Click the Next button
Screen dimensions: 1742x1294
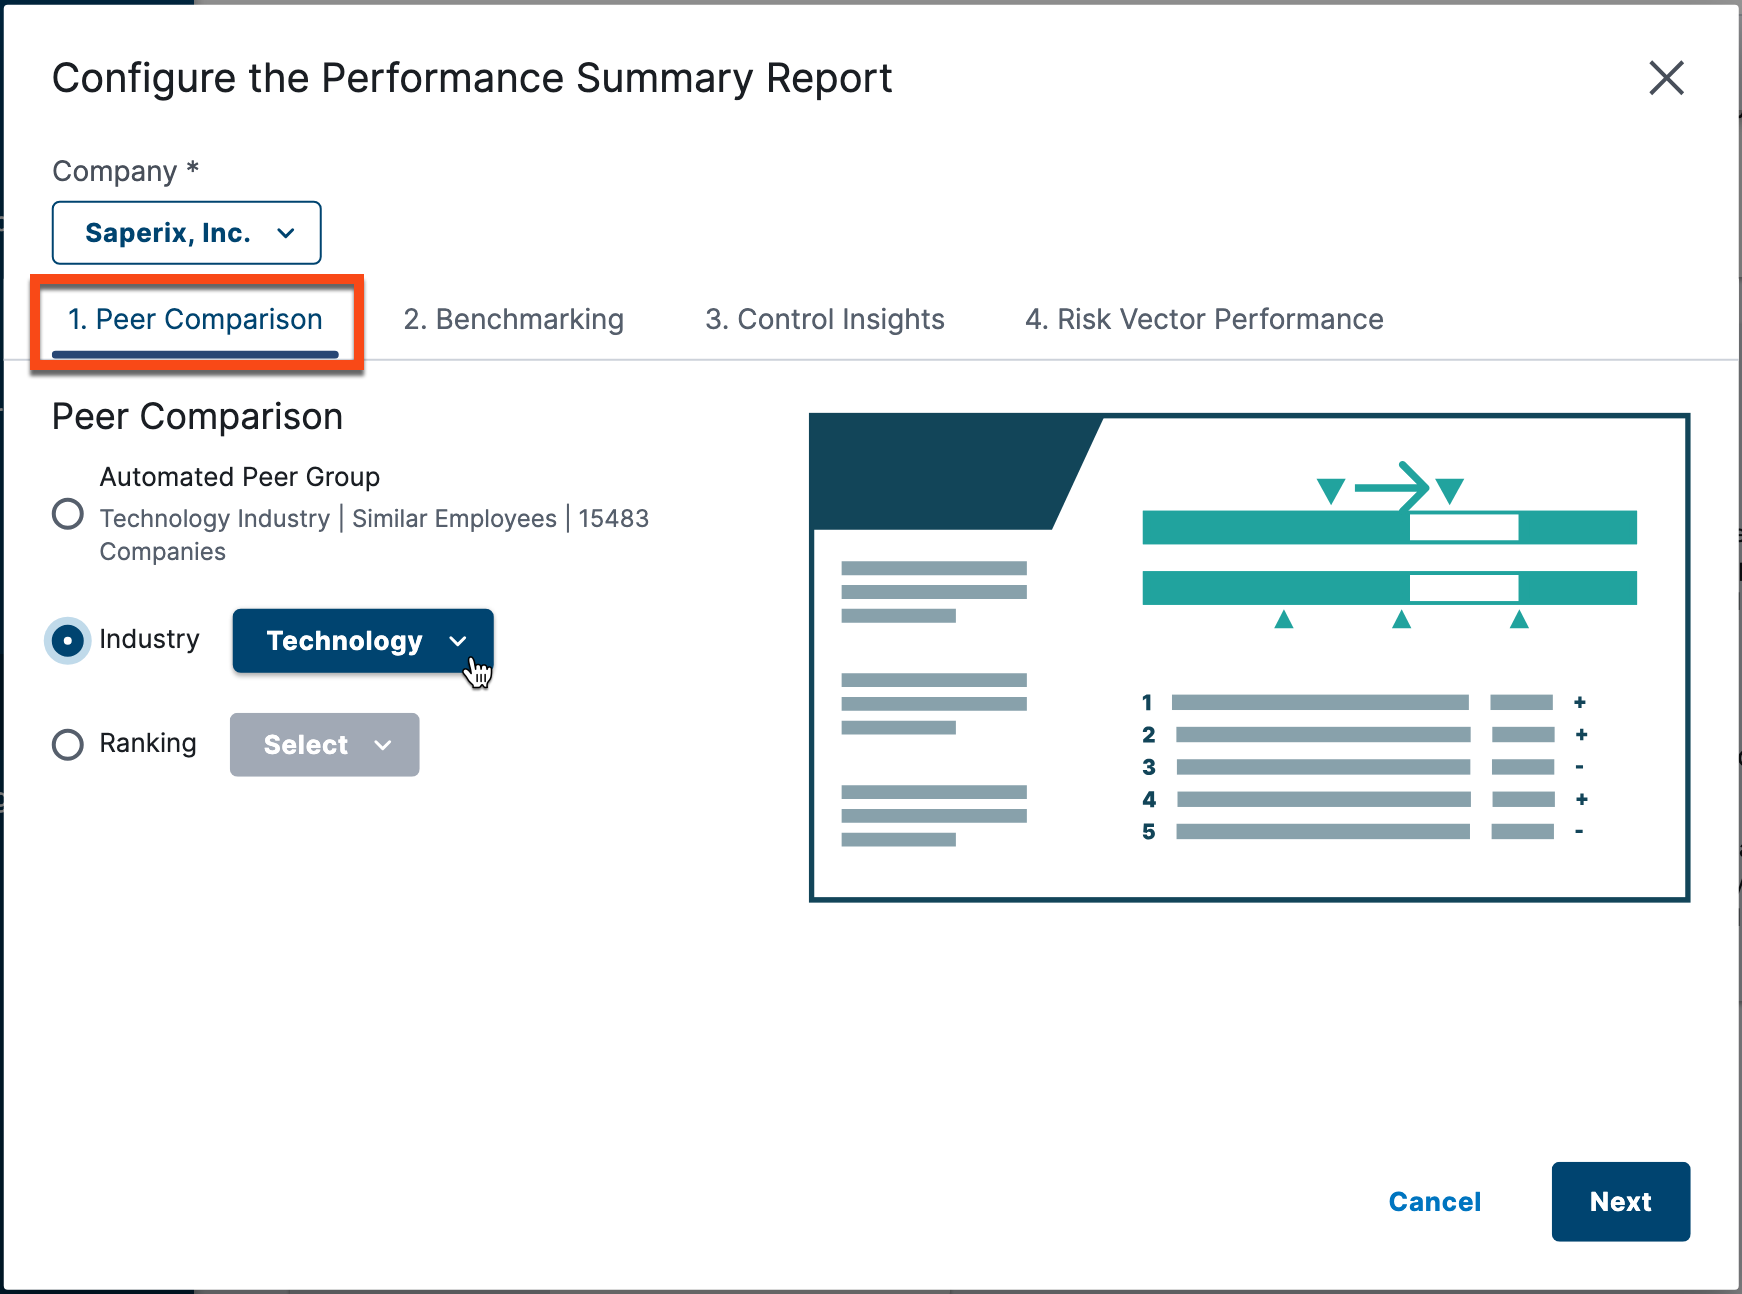click(1620, 1202)
